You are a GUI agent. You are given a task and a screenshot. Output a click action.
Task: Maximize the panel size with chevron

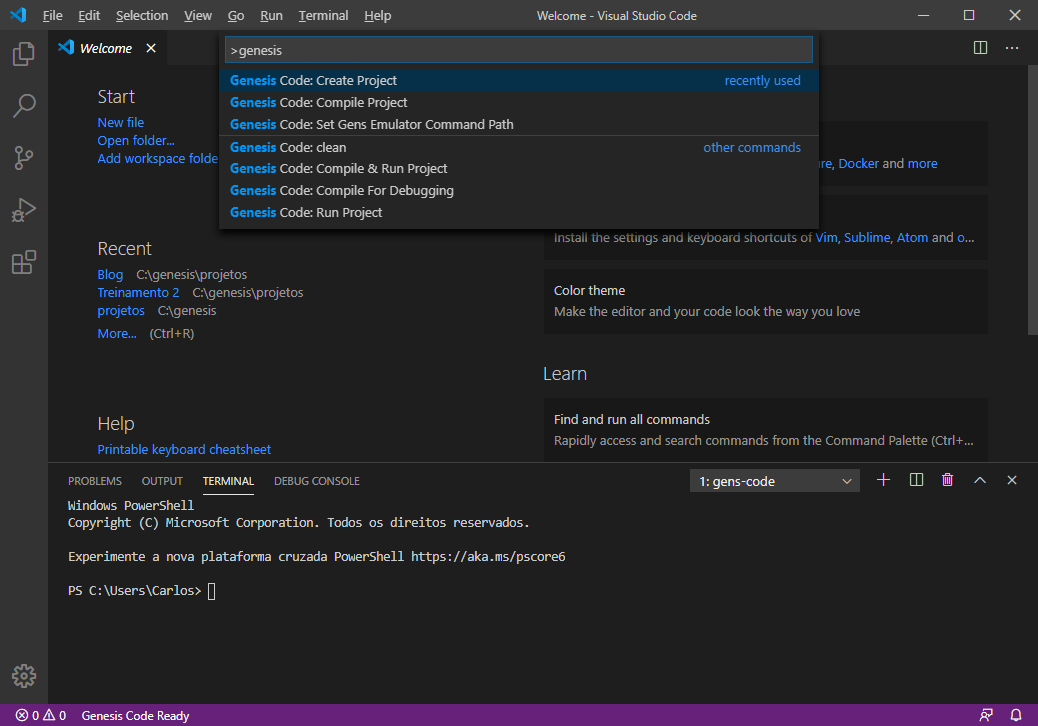tap(980, 480)
